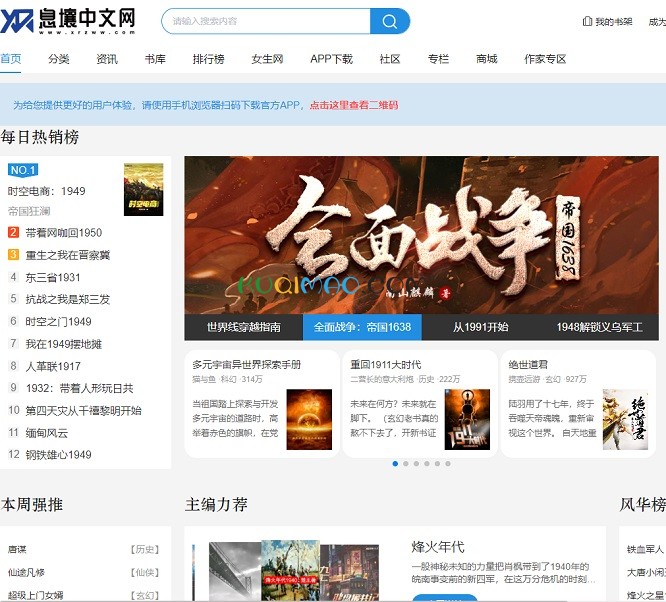Select the 全面战争：帝国1638 banner tab

[x=362, y=327]
